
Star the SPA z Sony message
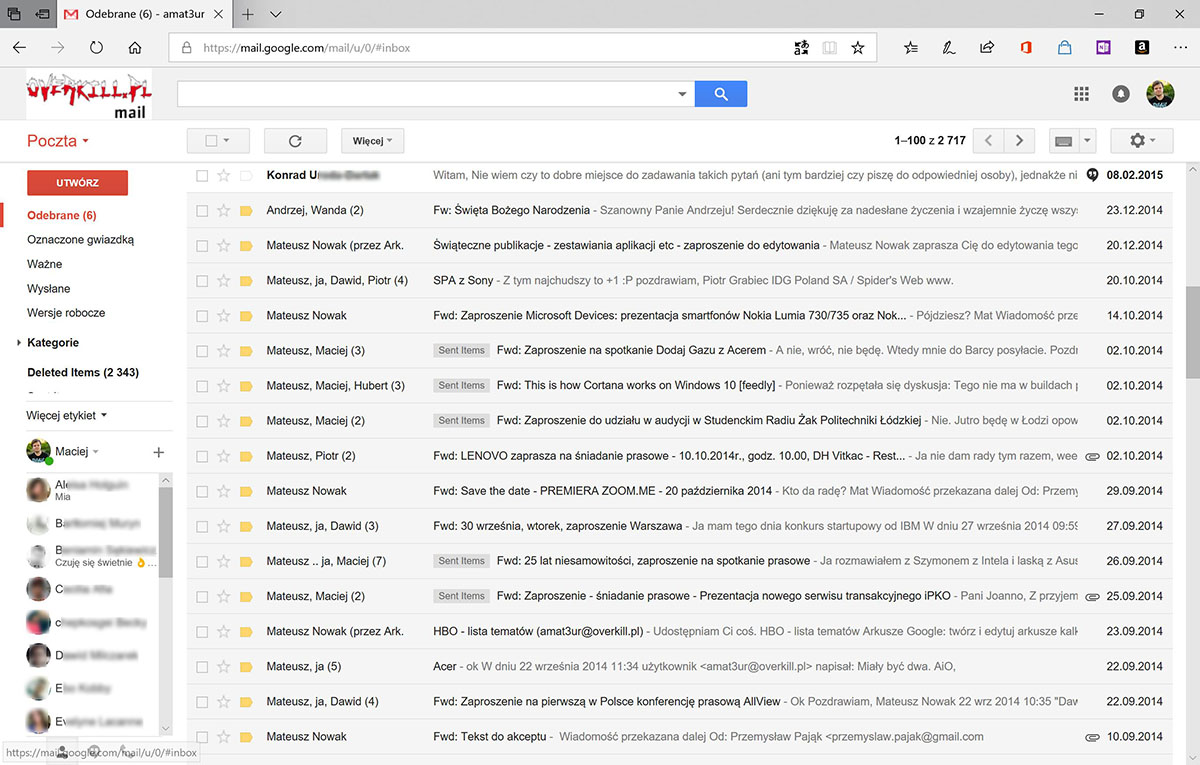(x=224, y=280)
